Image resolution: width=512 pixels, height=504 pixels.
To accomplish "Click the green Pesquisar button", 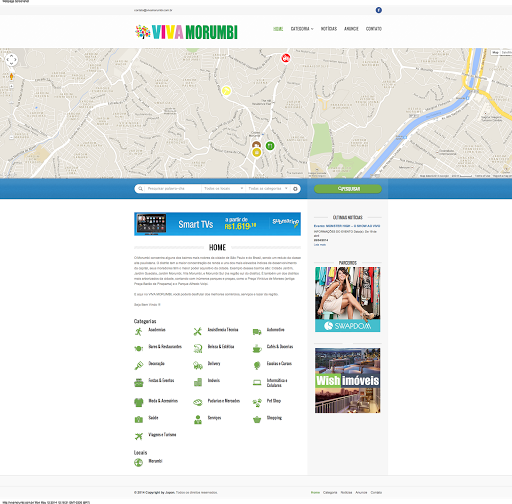I will point(348,189).
